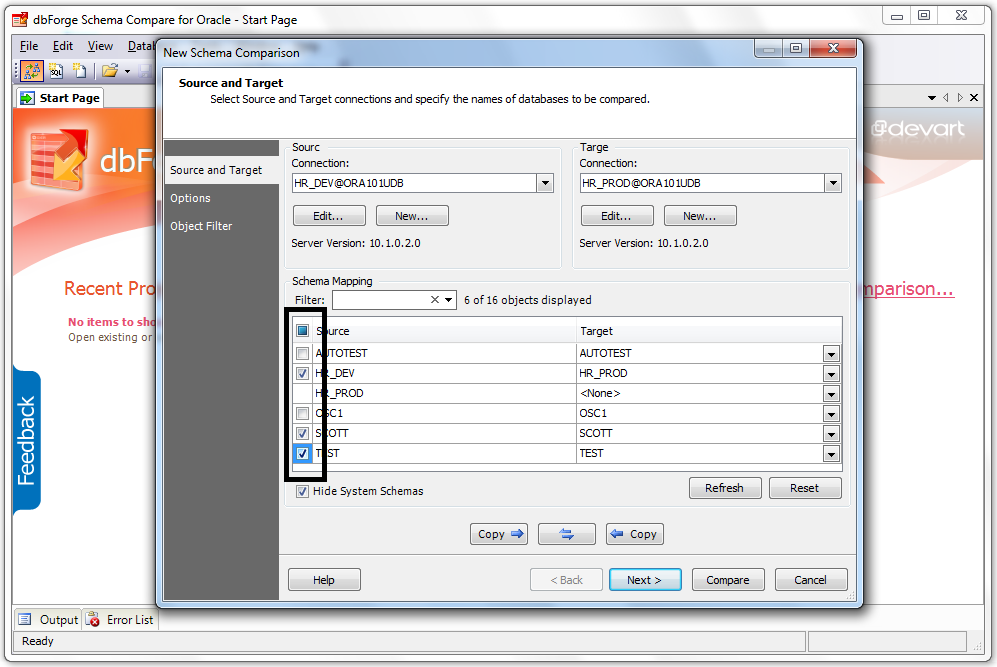Uncheck the HR_DEV schema checkbox
Screen dimensions: 997x667
303,373
